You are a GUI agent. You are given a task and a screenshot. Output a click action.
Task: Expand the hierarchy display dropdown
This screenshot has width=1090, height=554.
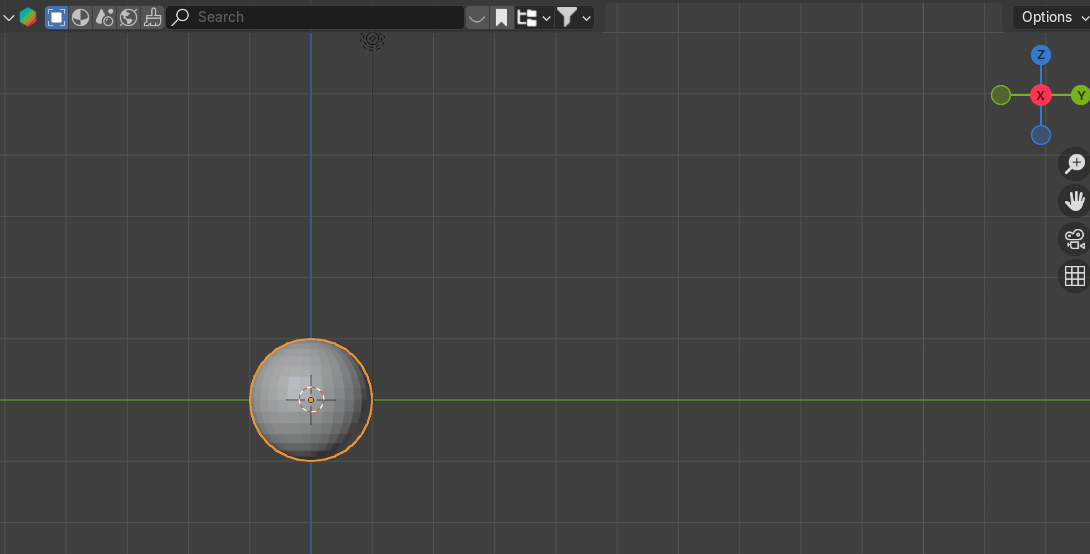point(534,17)
